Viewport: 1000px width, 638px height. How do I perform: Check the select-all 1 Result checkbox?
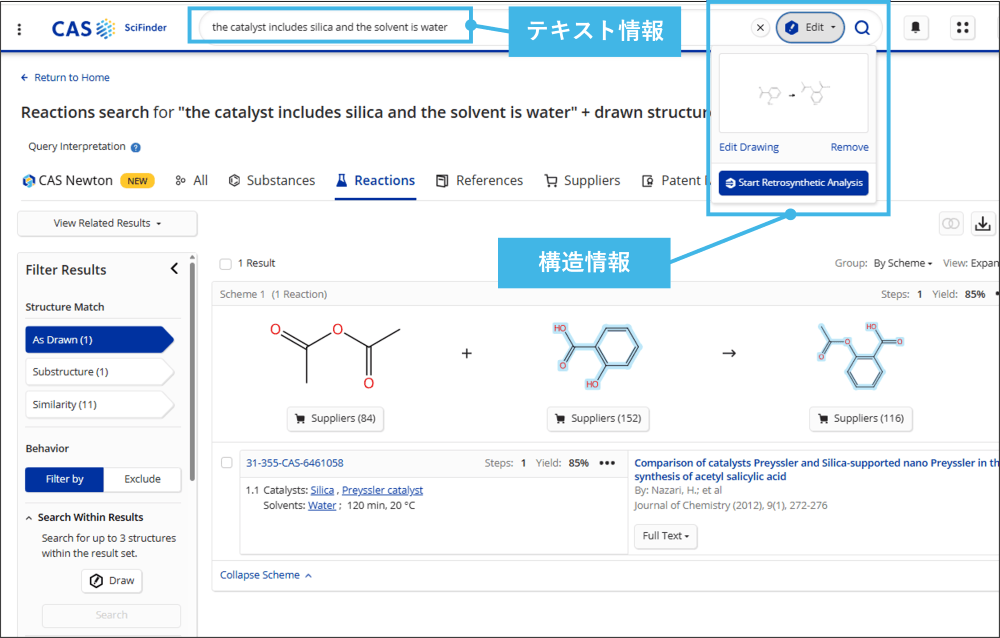click(225, 263)
